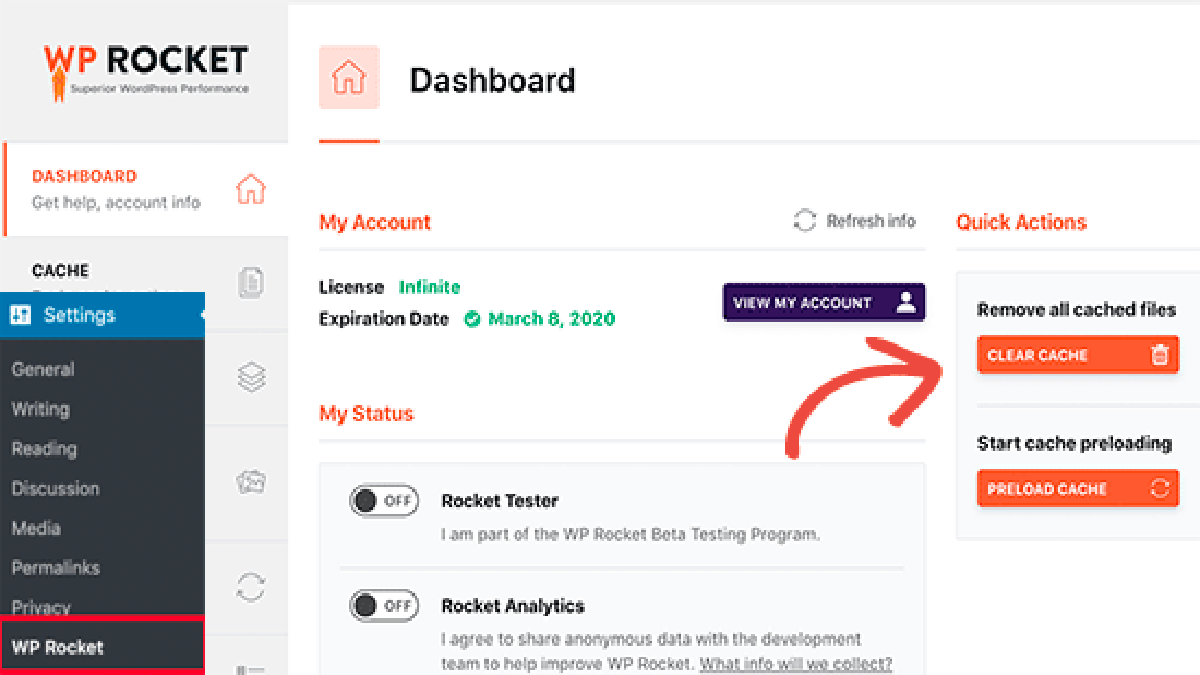Image resolution: width=1200 pixels, height=675 pixels.
Task: Select the Cache file icon in the sidebar
Action: 250,283
